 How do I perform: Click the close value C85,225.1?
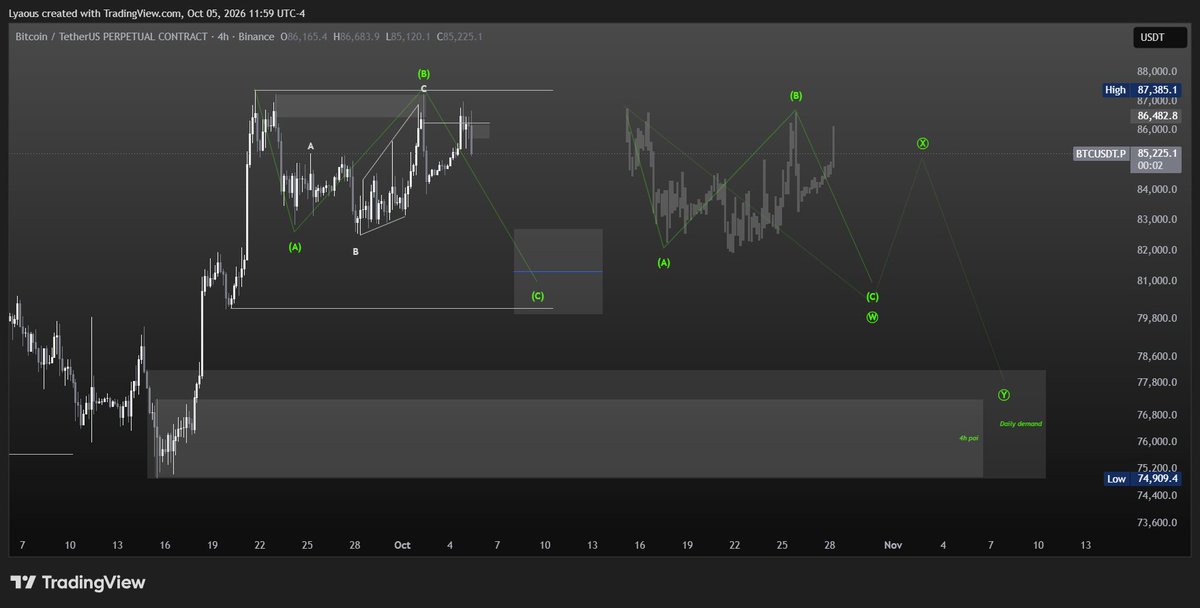click(x=460, y=37)
